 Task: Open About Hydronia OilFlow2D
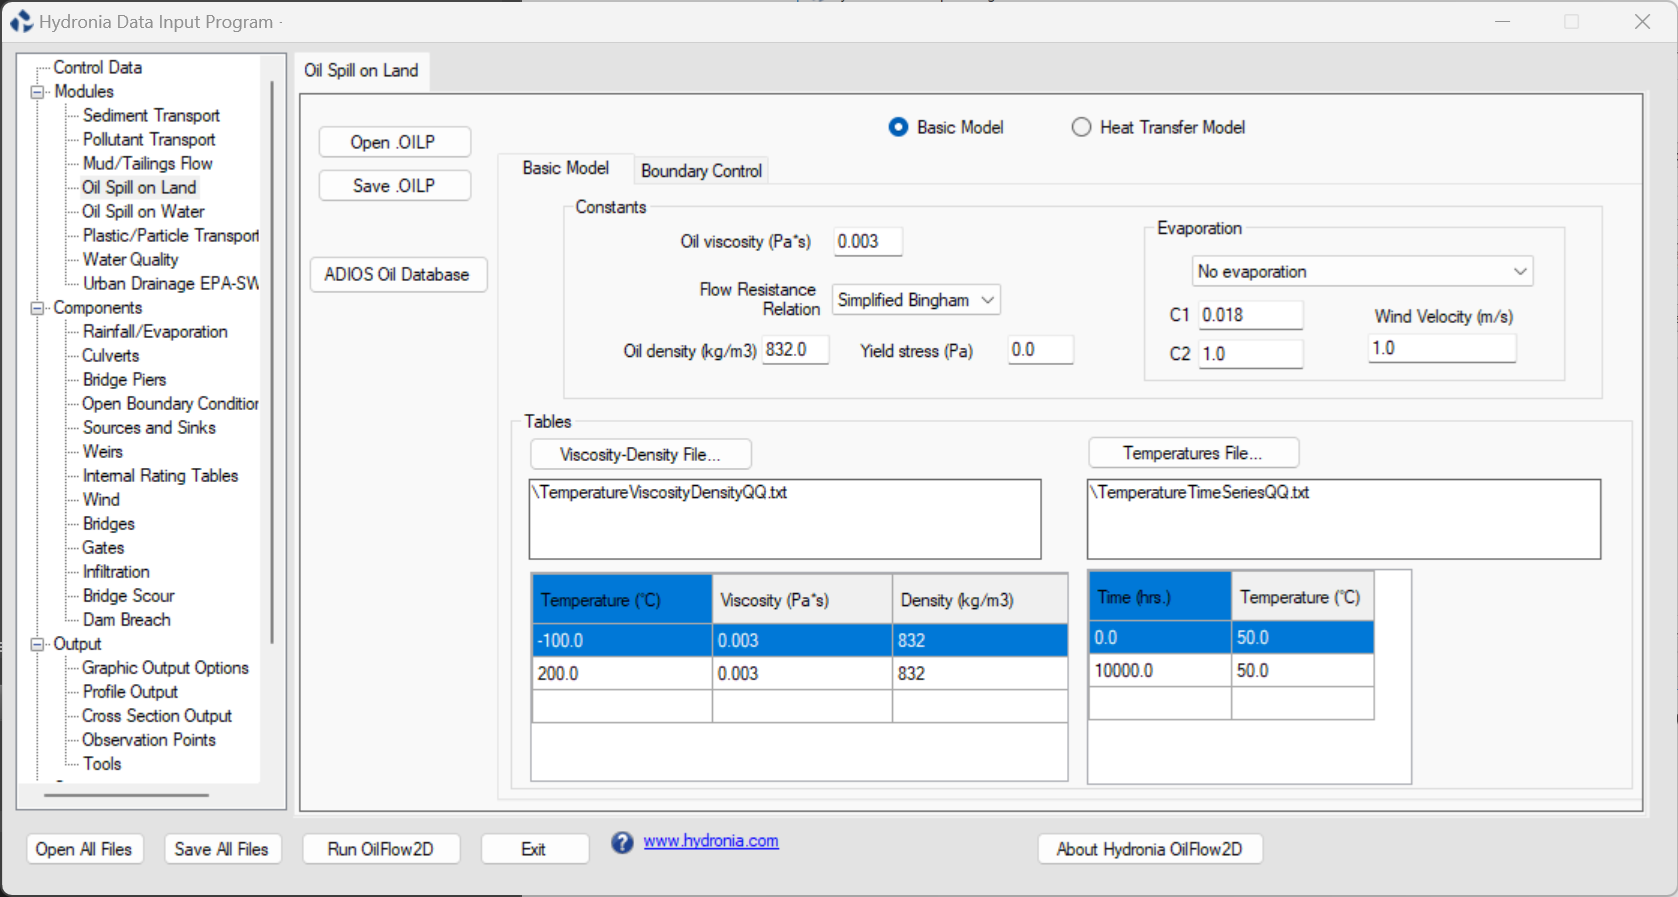pos(1150,849)
